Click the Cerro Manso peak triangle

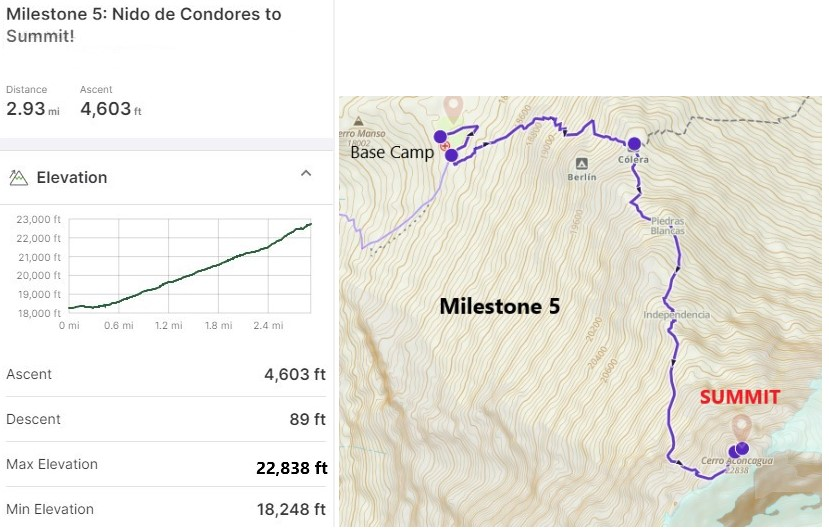357,121
